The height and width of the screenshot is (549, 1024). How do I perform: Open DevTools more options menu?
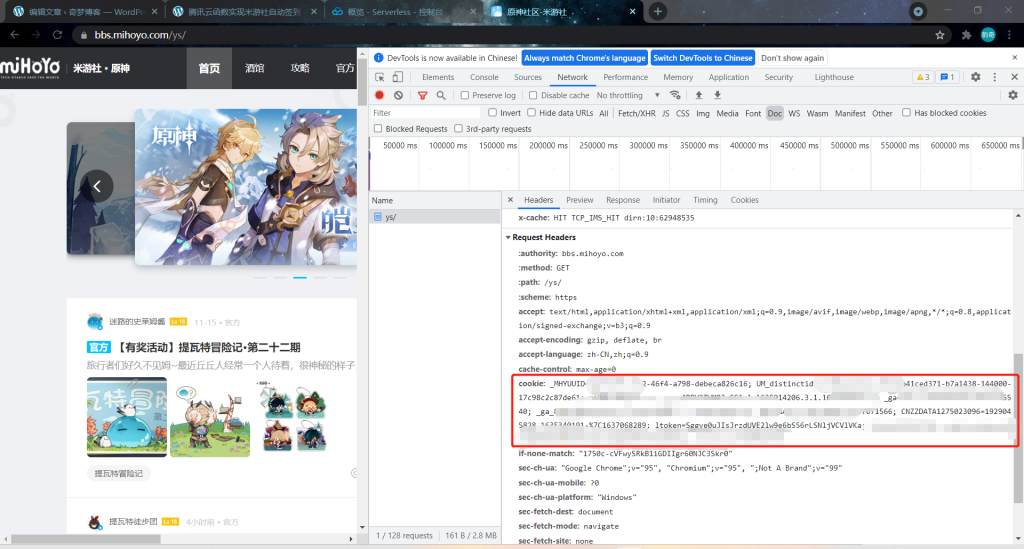pyautogui.click(x=995, y=77)
